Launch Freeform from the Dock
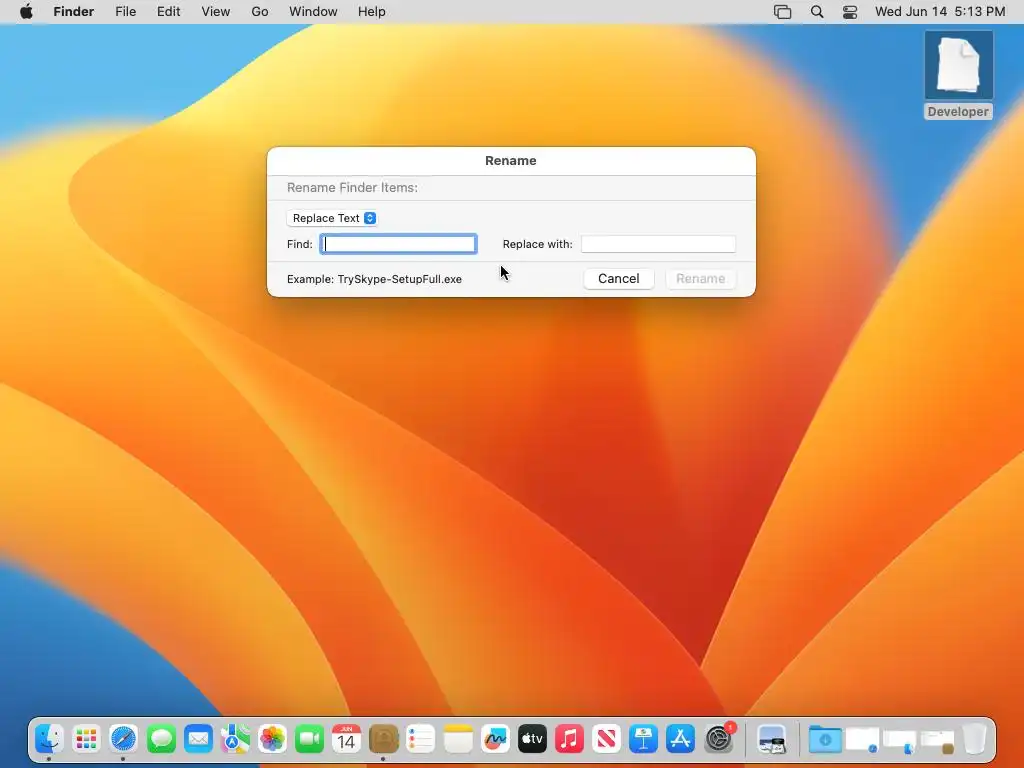The height and width of the screenshot is (768, 1024). pyautogui.click(x=495, y=739)
